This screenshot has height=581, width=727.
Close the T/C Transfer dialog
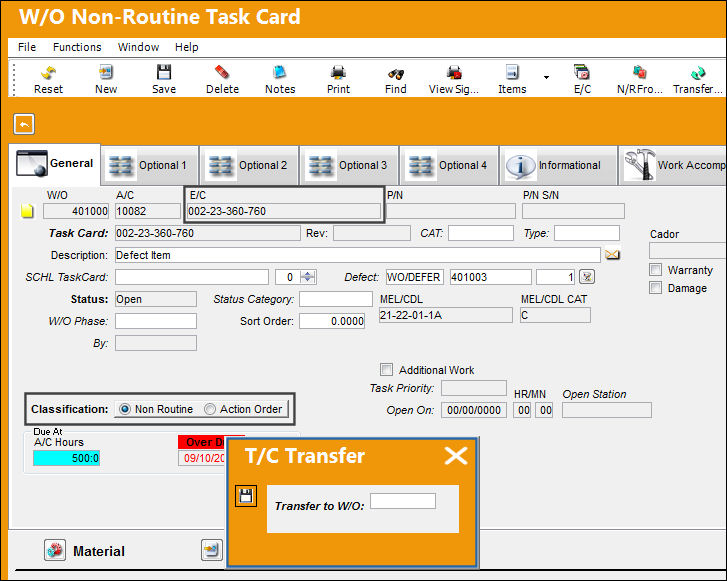click(x=456, y=455)
